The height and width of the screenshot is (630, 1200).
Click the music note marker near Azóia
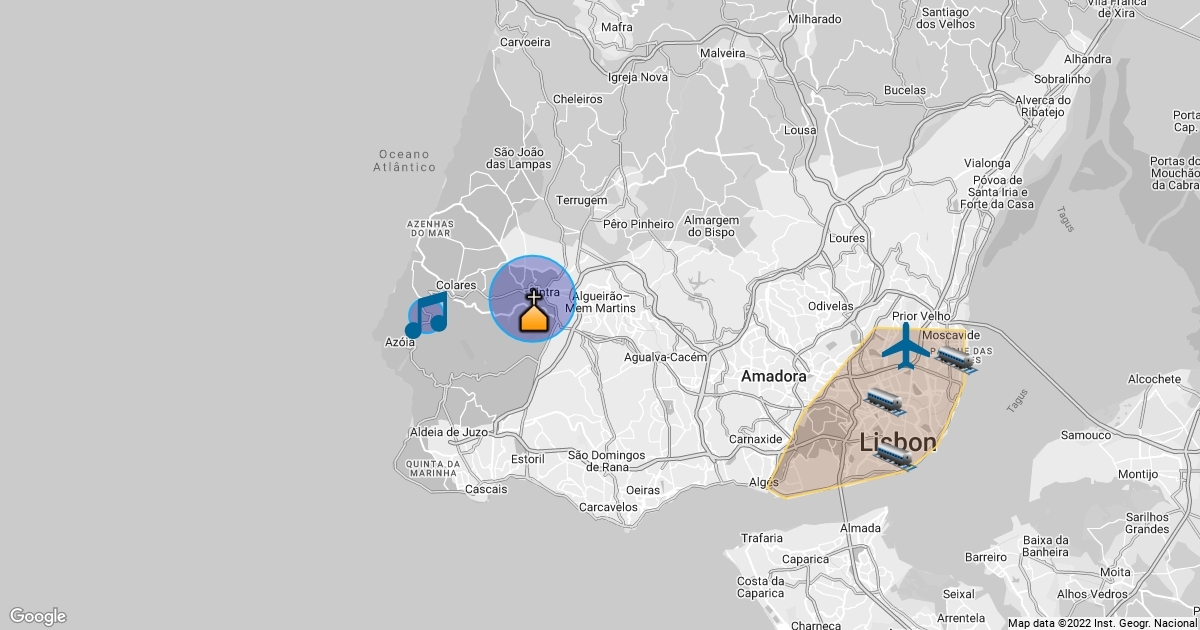coord(432,312)
